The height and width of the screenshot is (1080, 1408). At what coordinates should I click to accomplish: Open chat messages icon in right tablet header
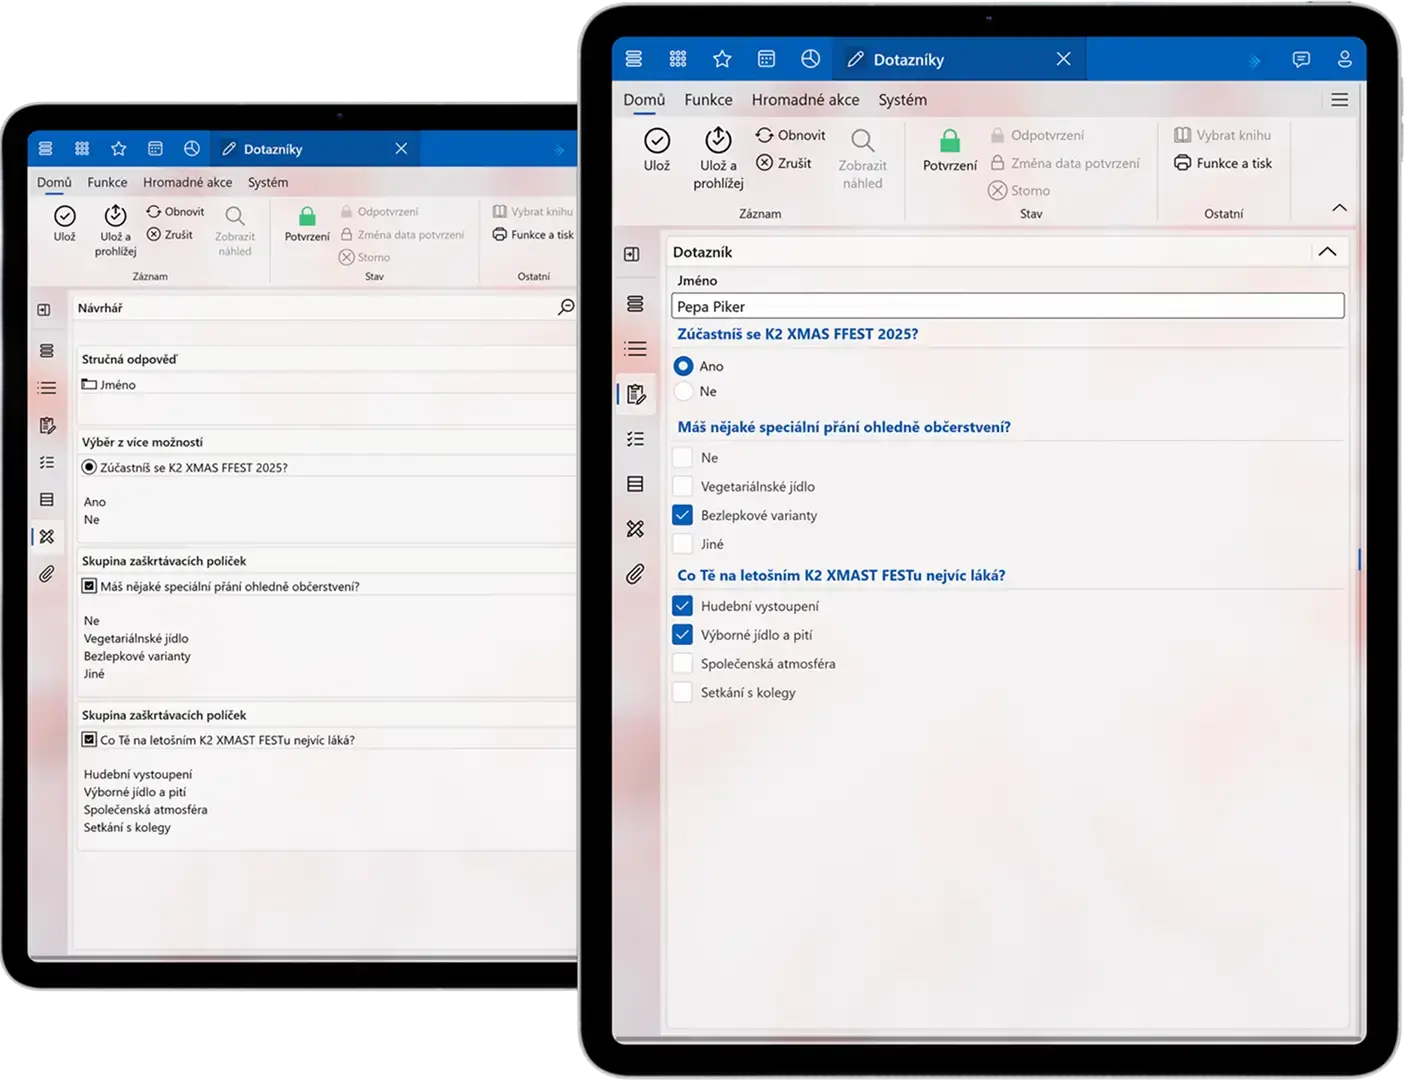1300,60
